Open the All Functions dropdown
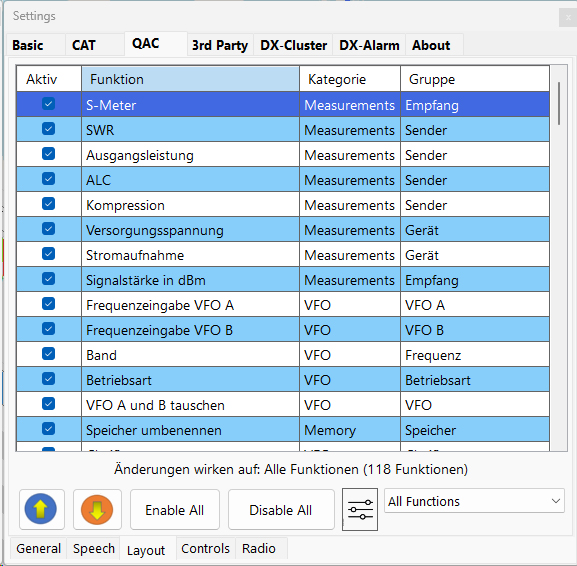Viewport: 577px width, 566px height. (x=474, y=501)
